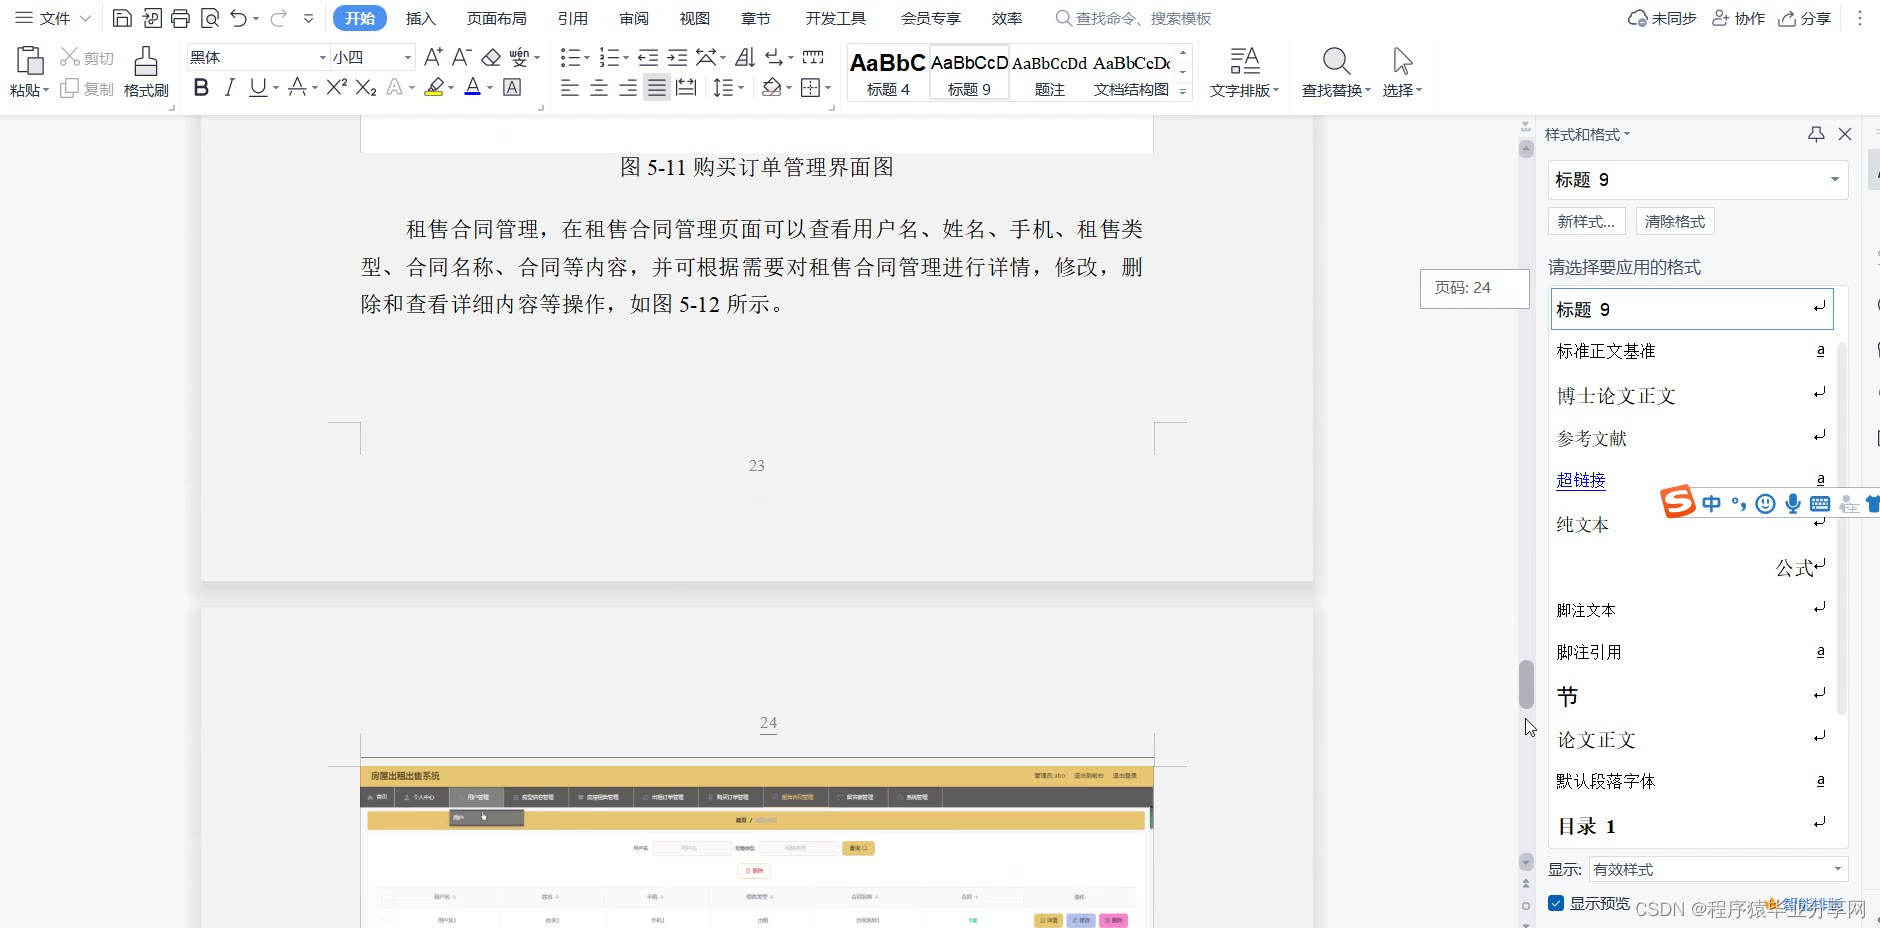
Task: Open the File menu dropdown arrow
Action: [x=85, y=18]
